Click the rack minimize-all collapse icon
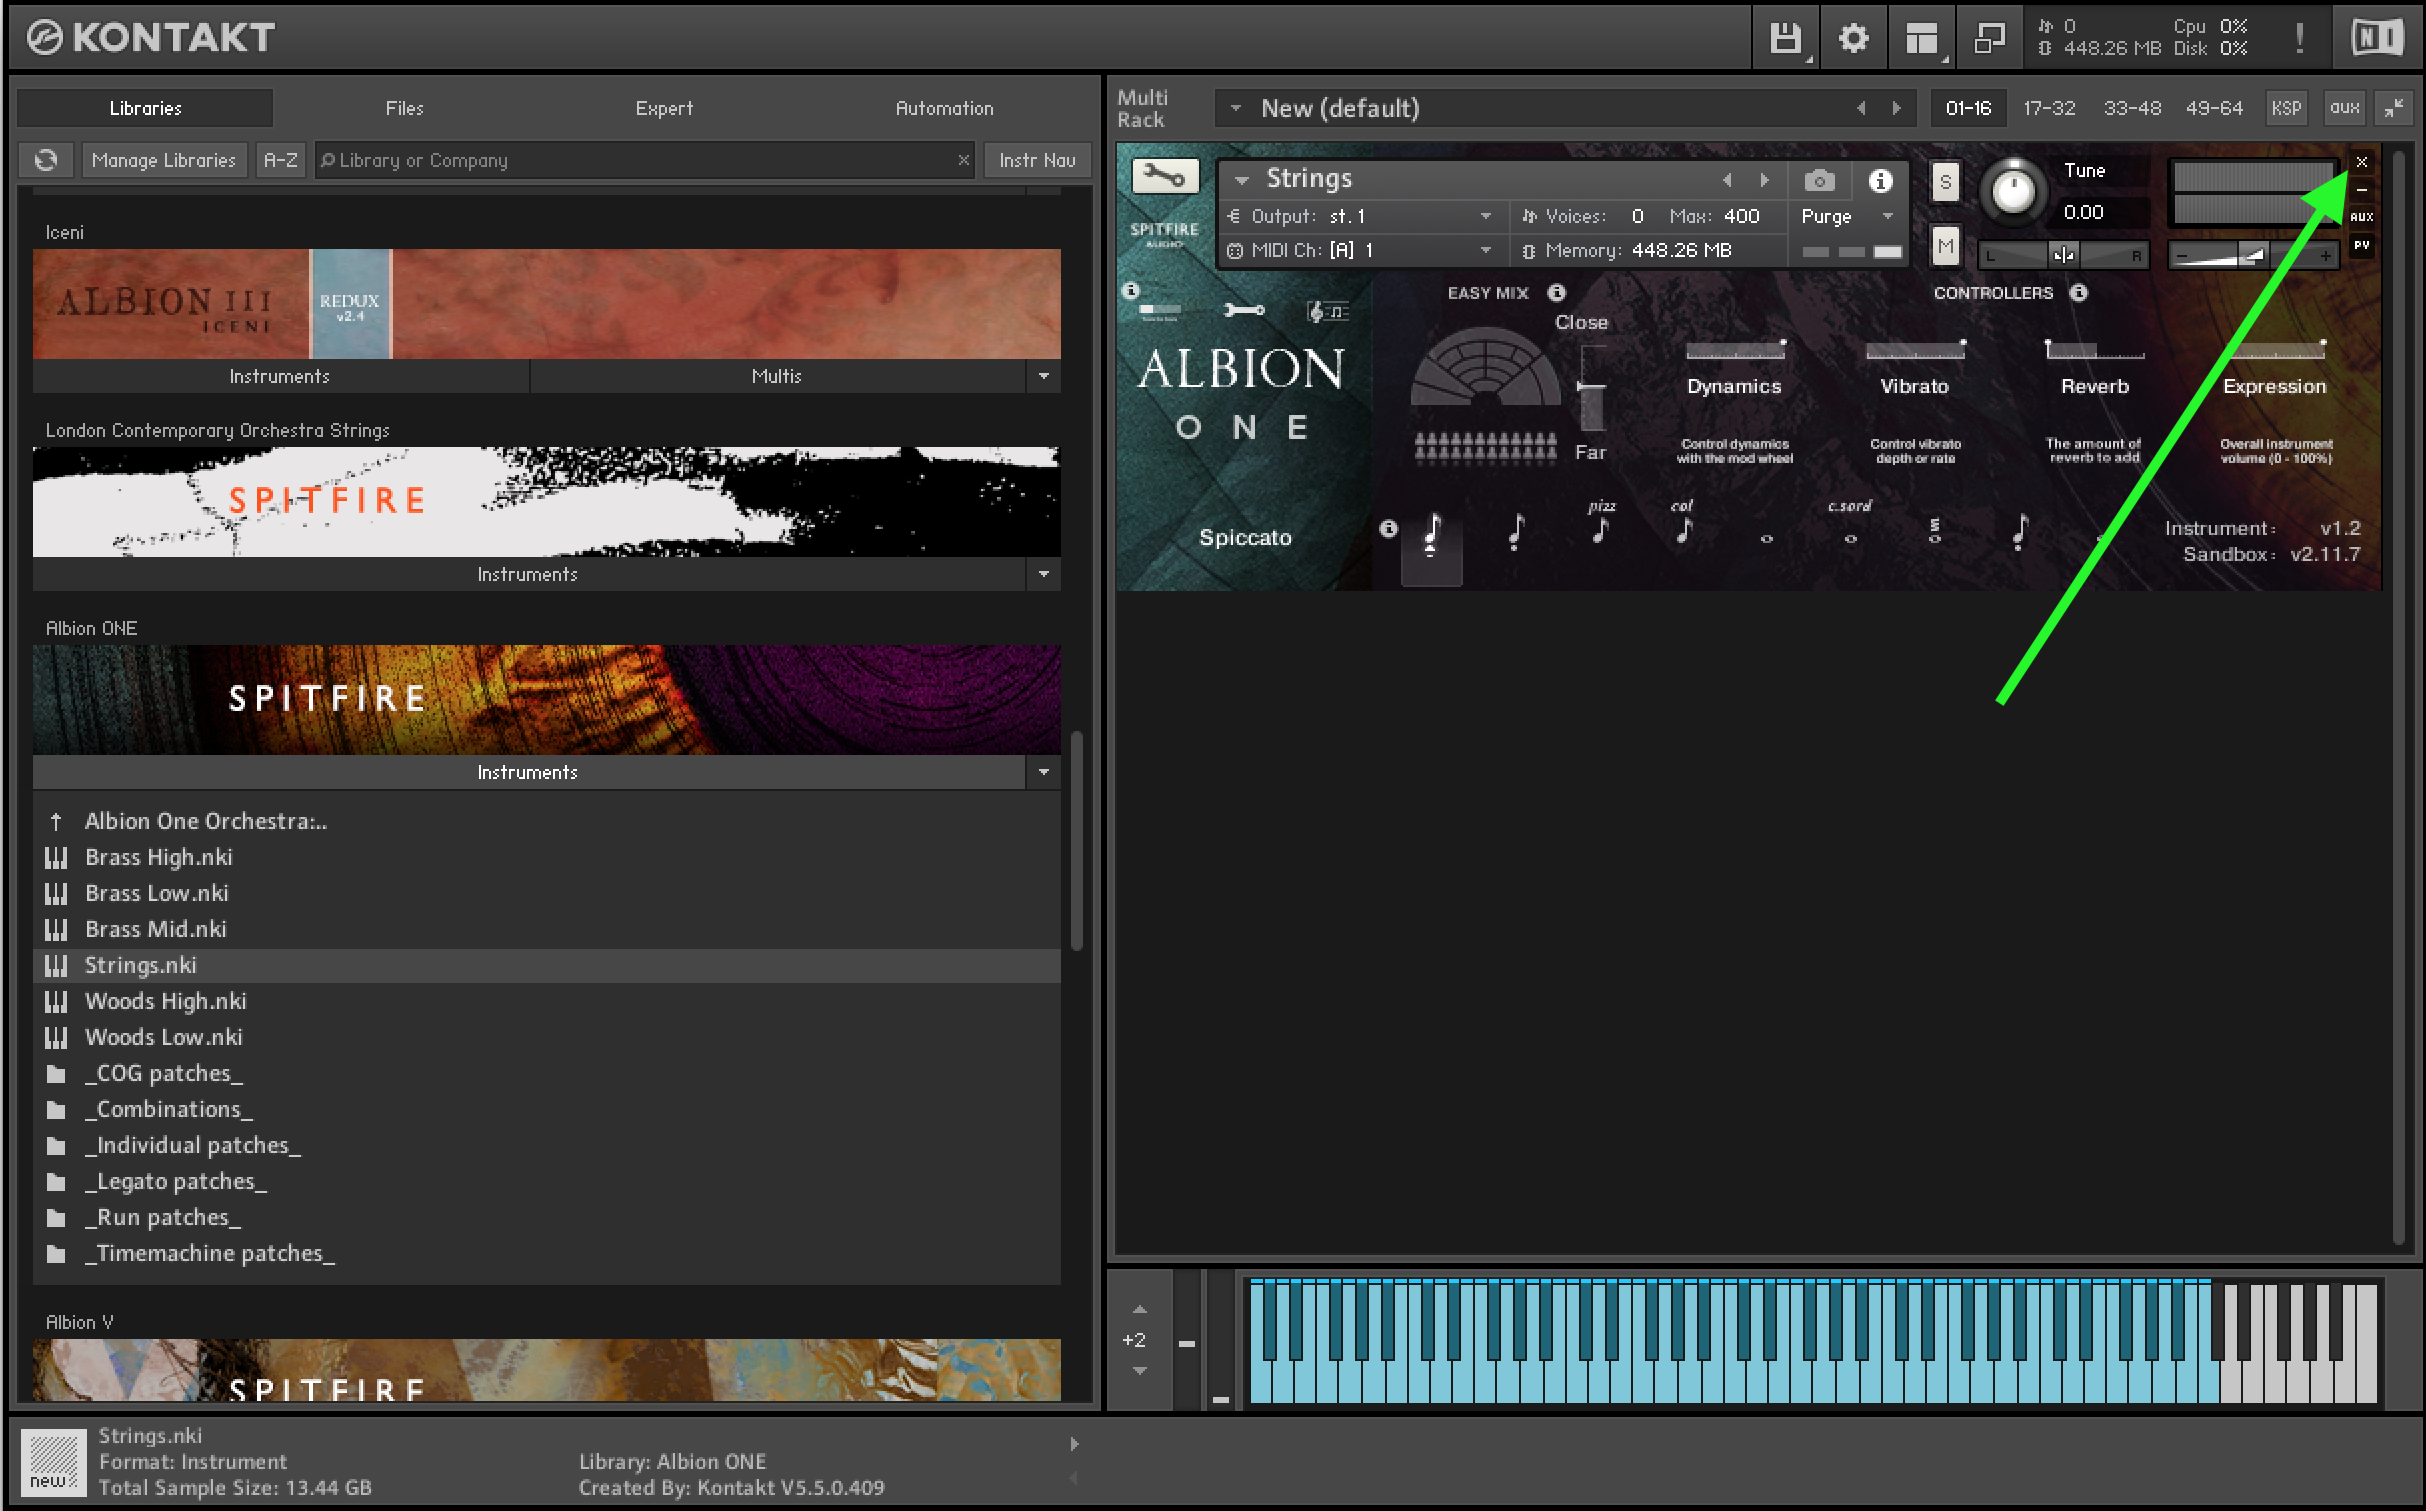 click(2394, 108)
